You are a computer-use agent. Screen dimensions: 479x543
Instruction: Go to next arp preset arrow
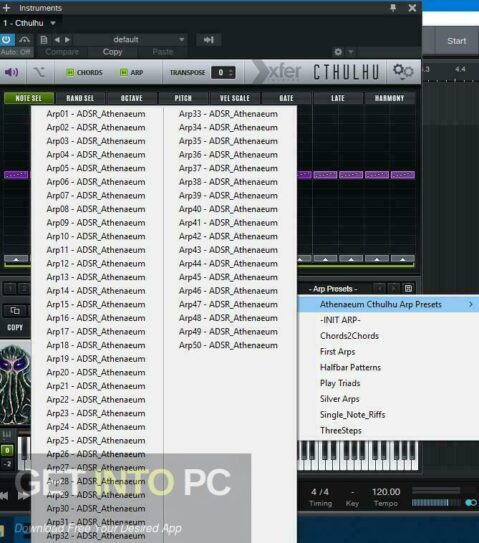coord(394,288)
